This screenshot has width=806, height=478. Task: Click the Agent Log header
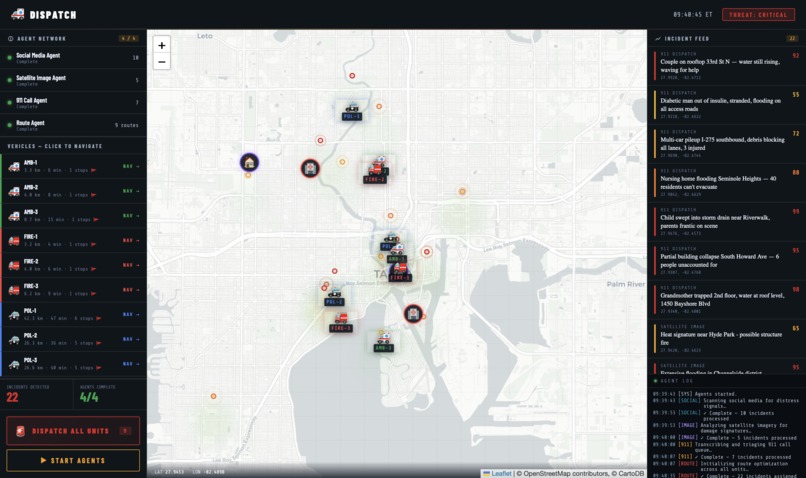676,381
